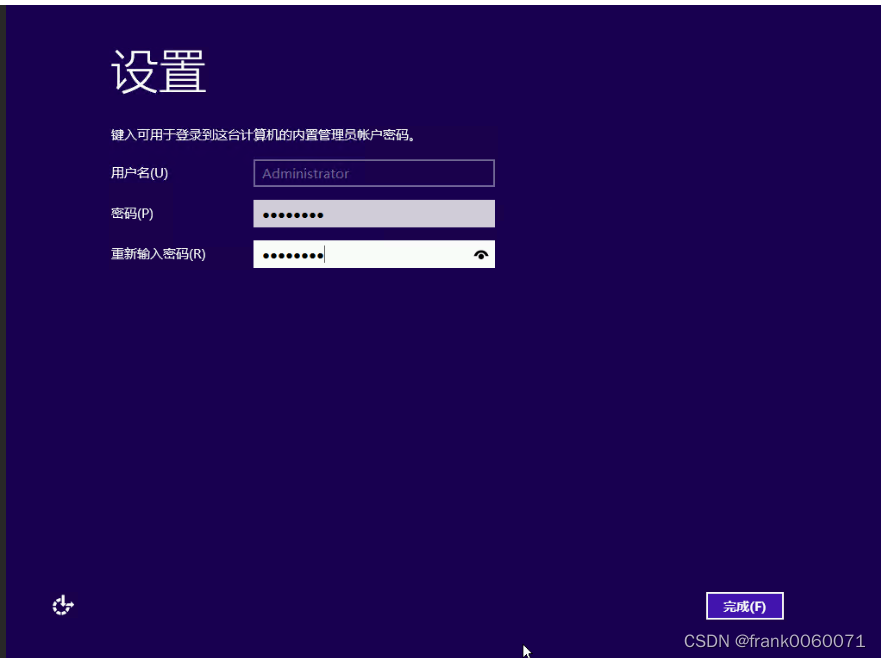This screenshot has width=881, height=658.
Task: Click the Administrator username field
Action: pyautogui.click(x=374, y=173)
